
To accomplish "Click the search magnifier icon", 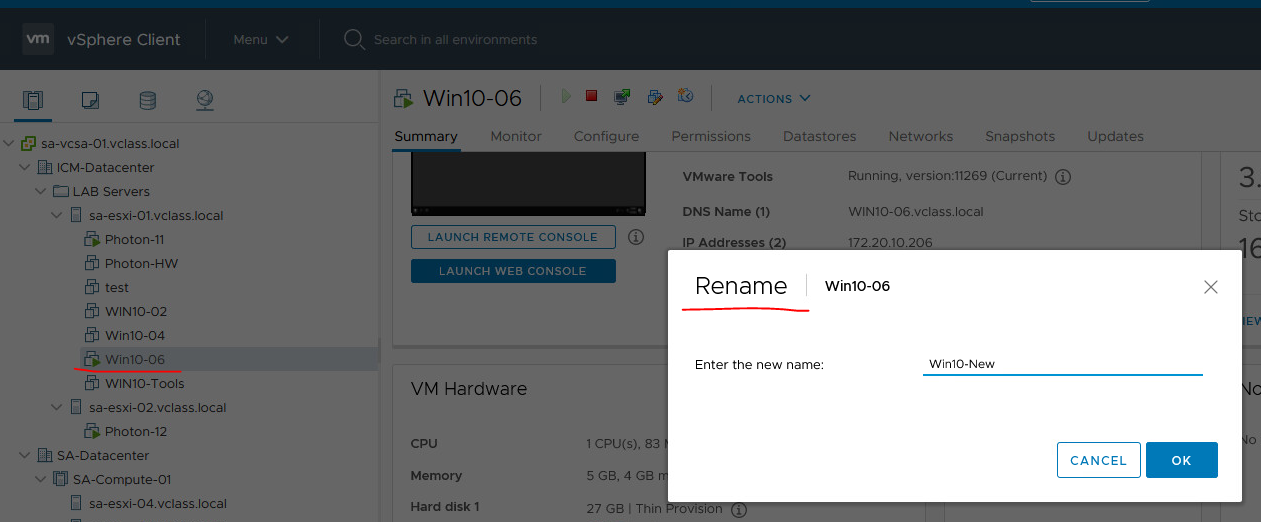I will [x=354, y=39].
